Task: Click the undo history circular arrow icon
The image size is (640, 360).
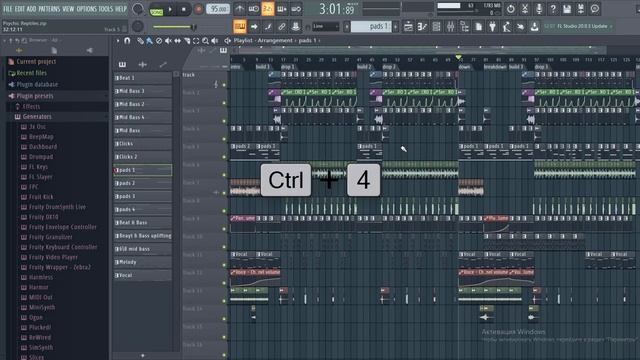Action: (x=511, y=9)
